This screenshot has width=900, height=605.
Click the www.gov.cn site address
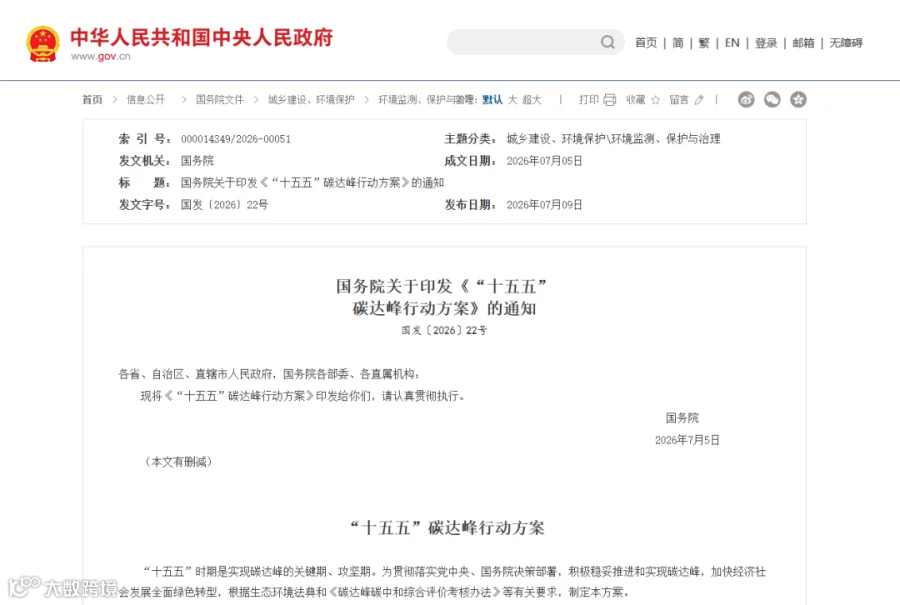(x=100, y=56)
